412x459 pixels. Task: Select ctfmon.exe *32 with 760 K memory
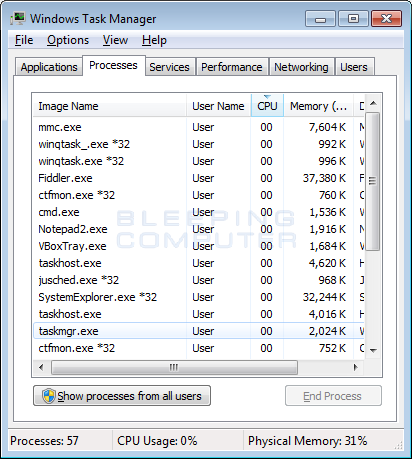point(199,195)
